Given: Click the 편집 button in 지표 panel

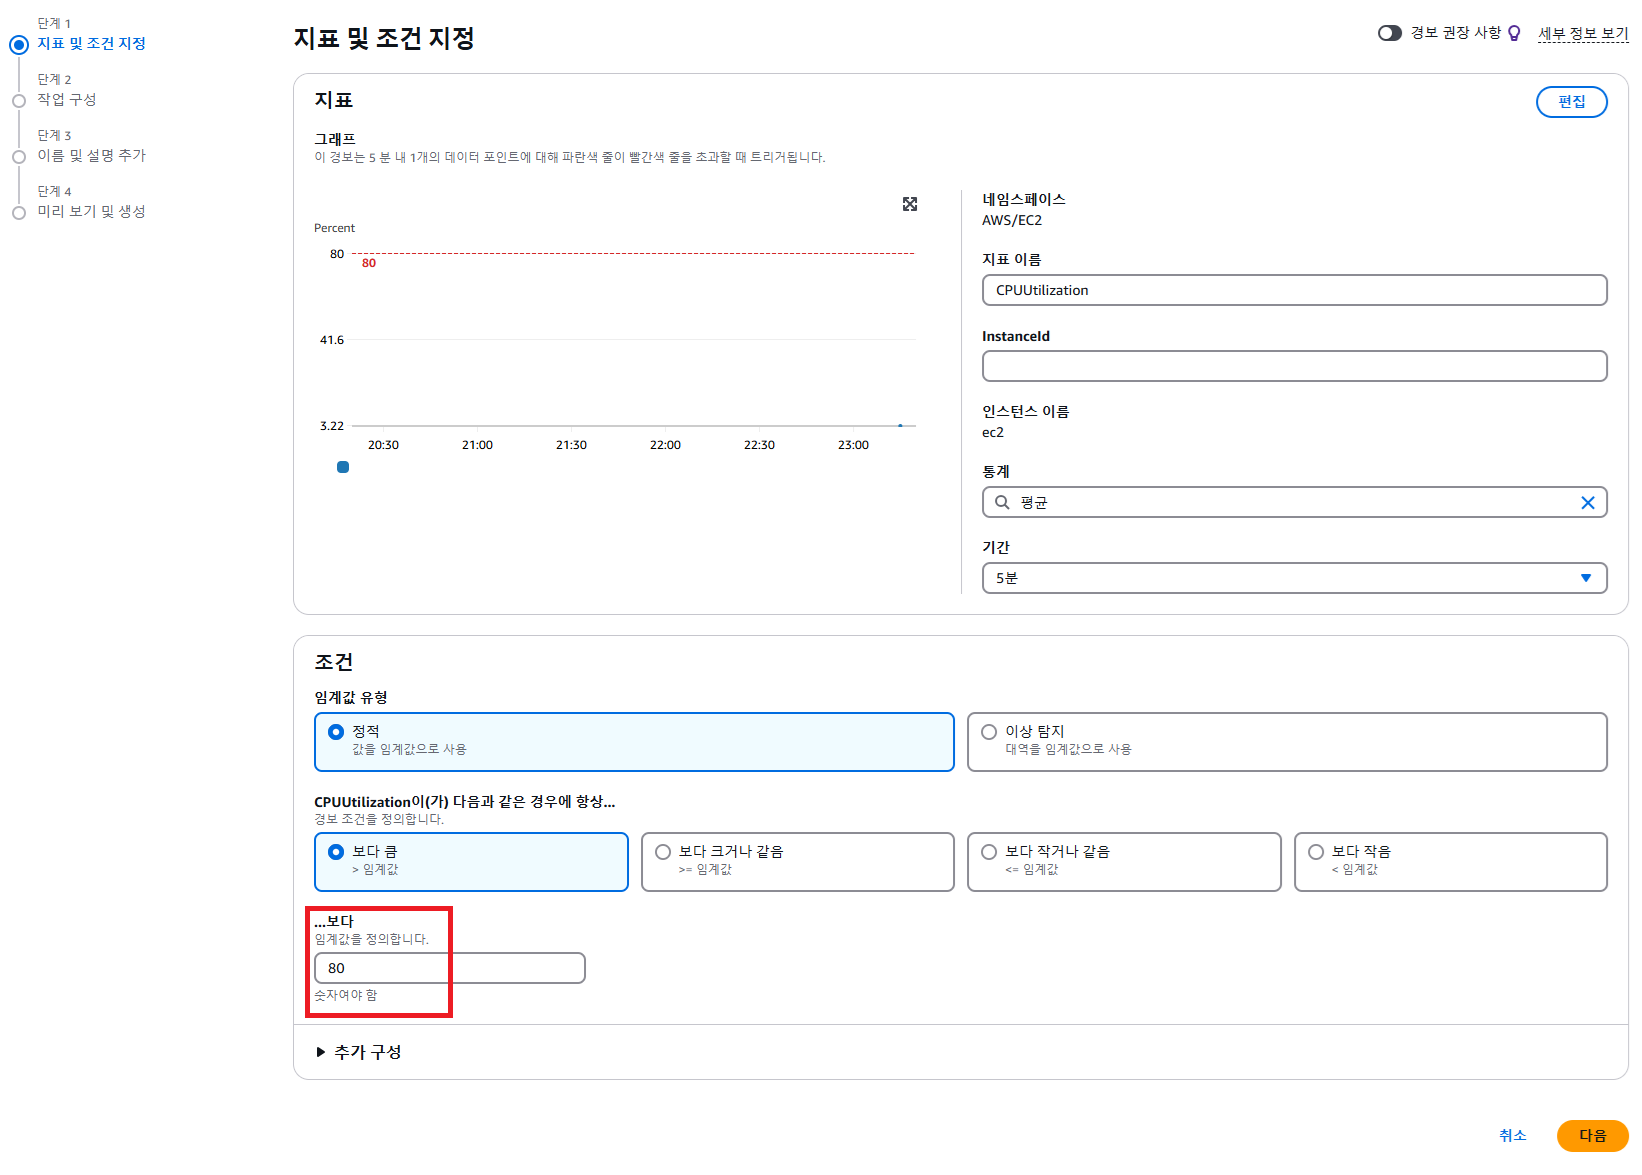Looking at the screenshot, I should pos(1571,102).
